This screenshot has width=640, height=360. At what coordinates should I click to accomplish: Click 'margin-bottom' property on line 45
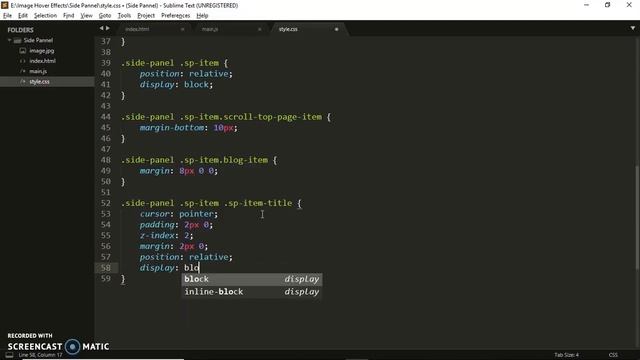(172, 128)
